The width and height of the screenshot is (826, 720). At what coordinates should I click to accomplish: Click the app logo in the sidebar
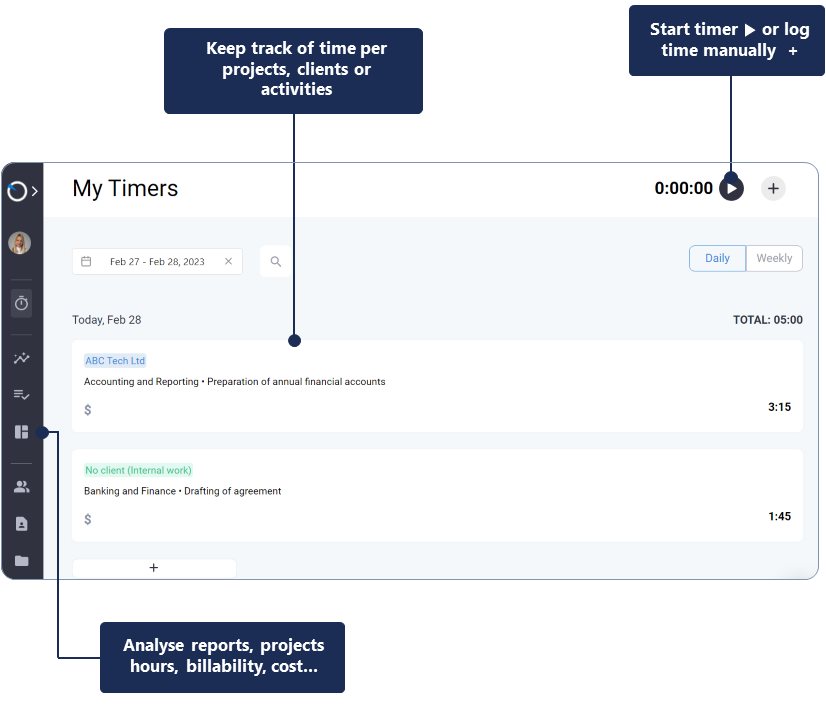tap(17, 191)
